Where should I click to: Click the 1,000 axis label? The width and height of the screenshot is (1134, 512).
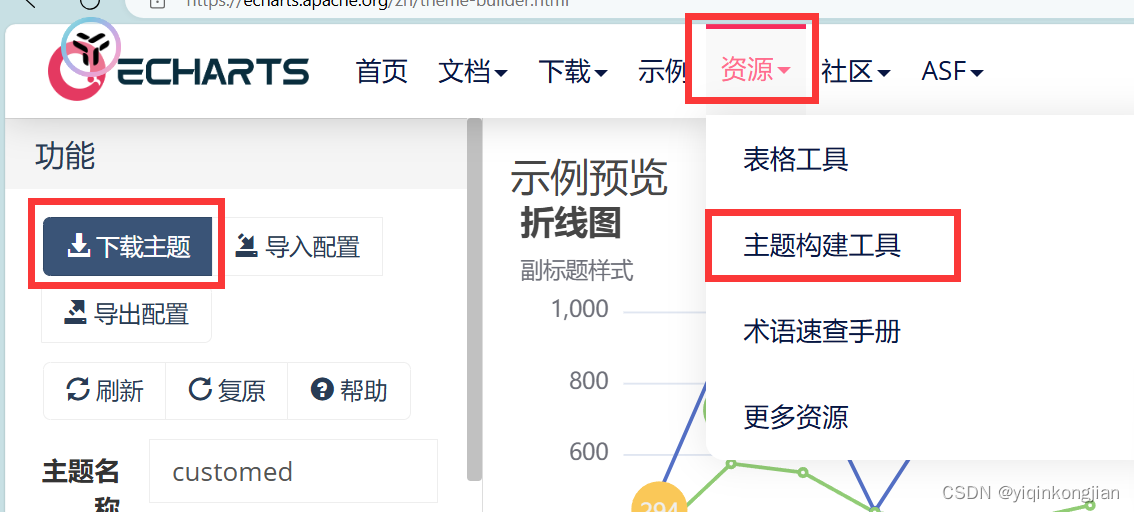click(579, 309)
